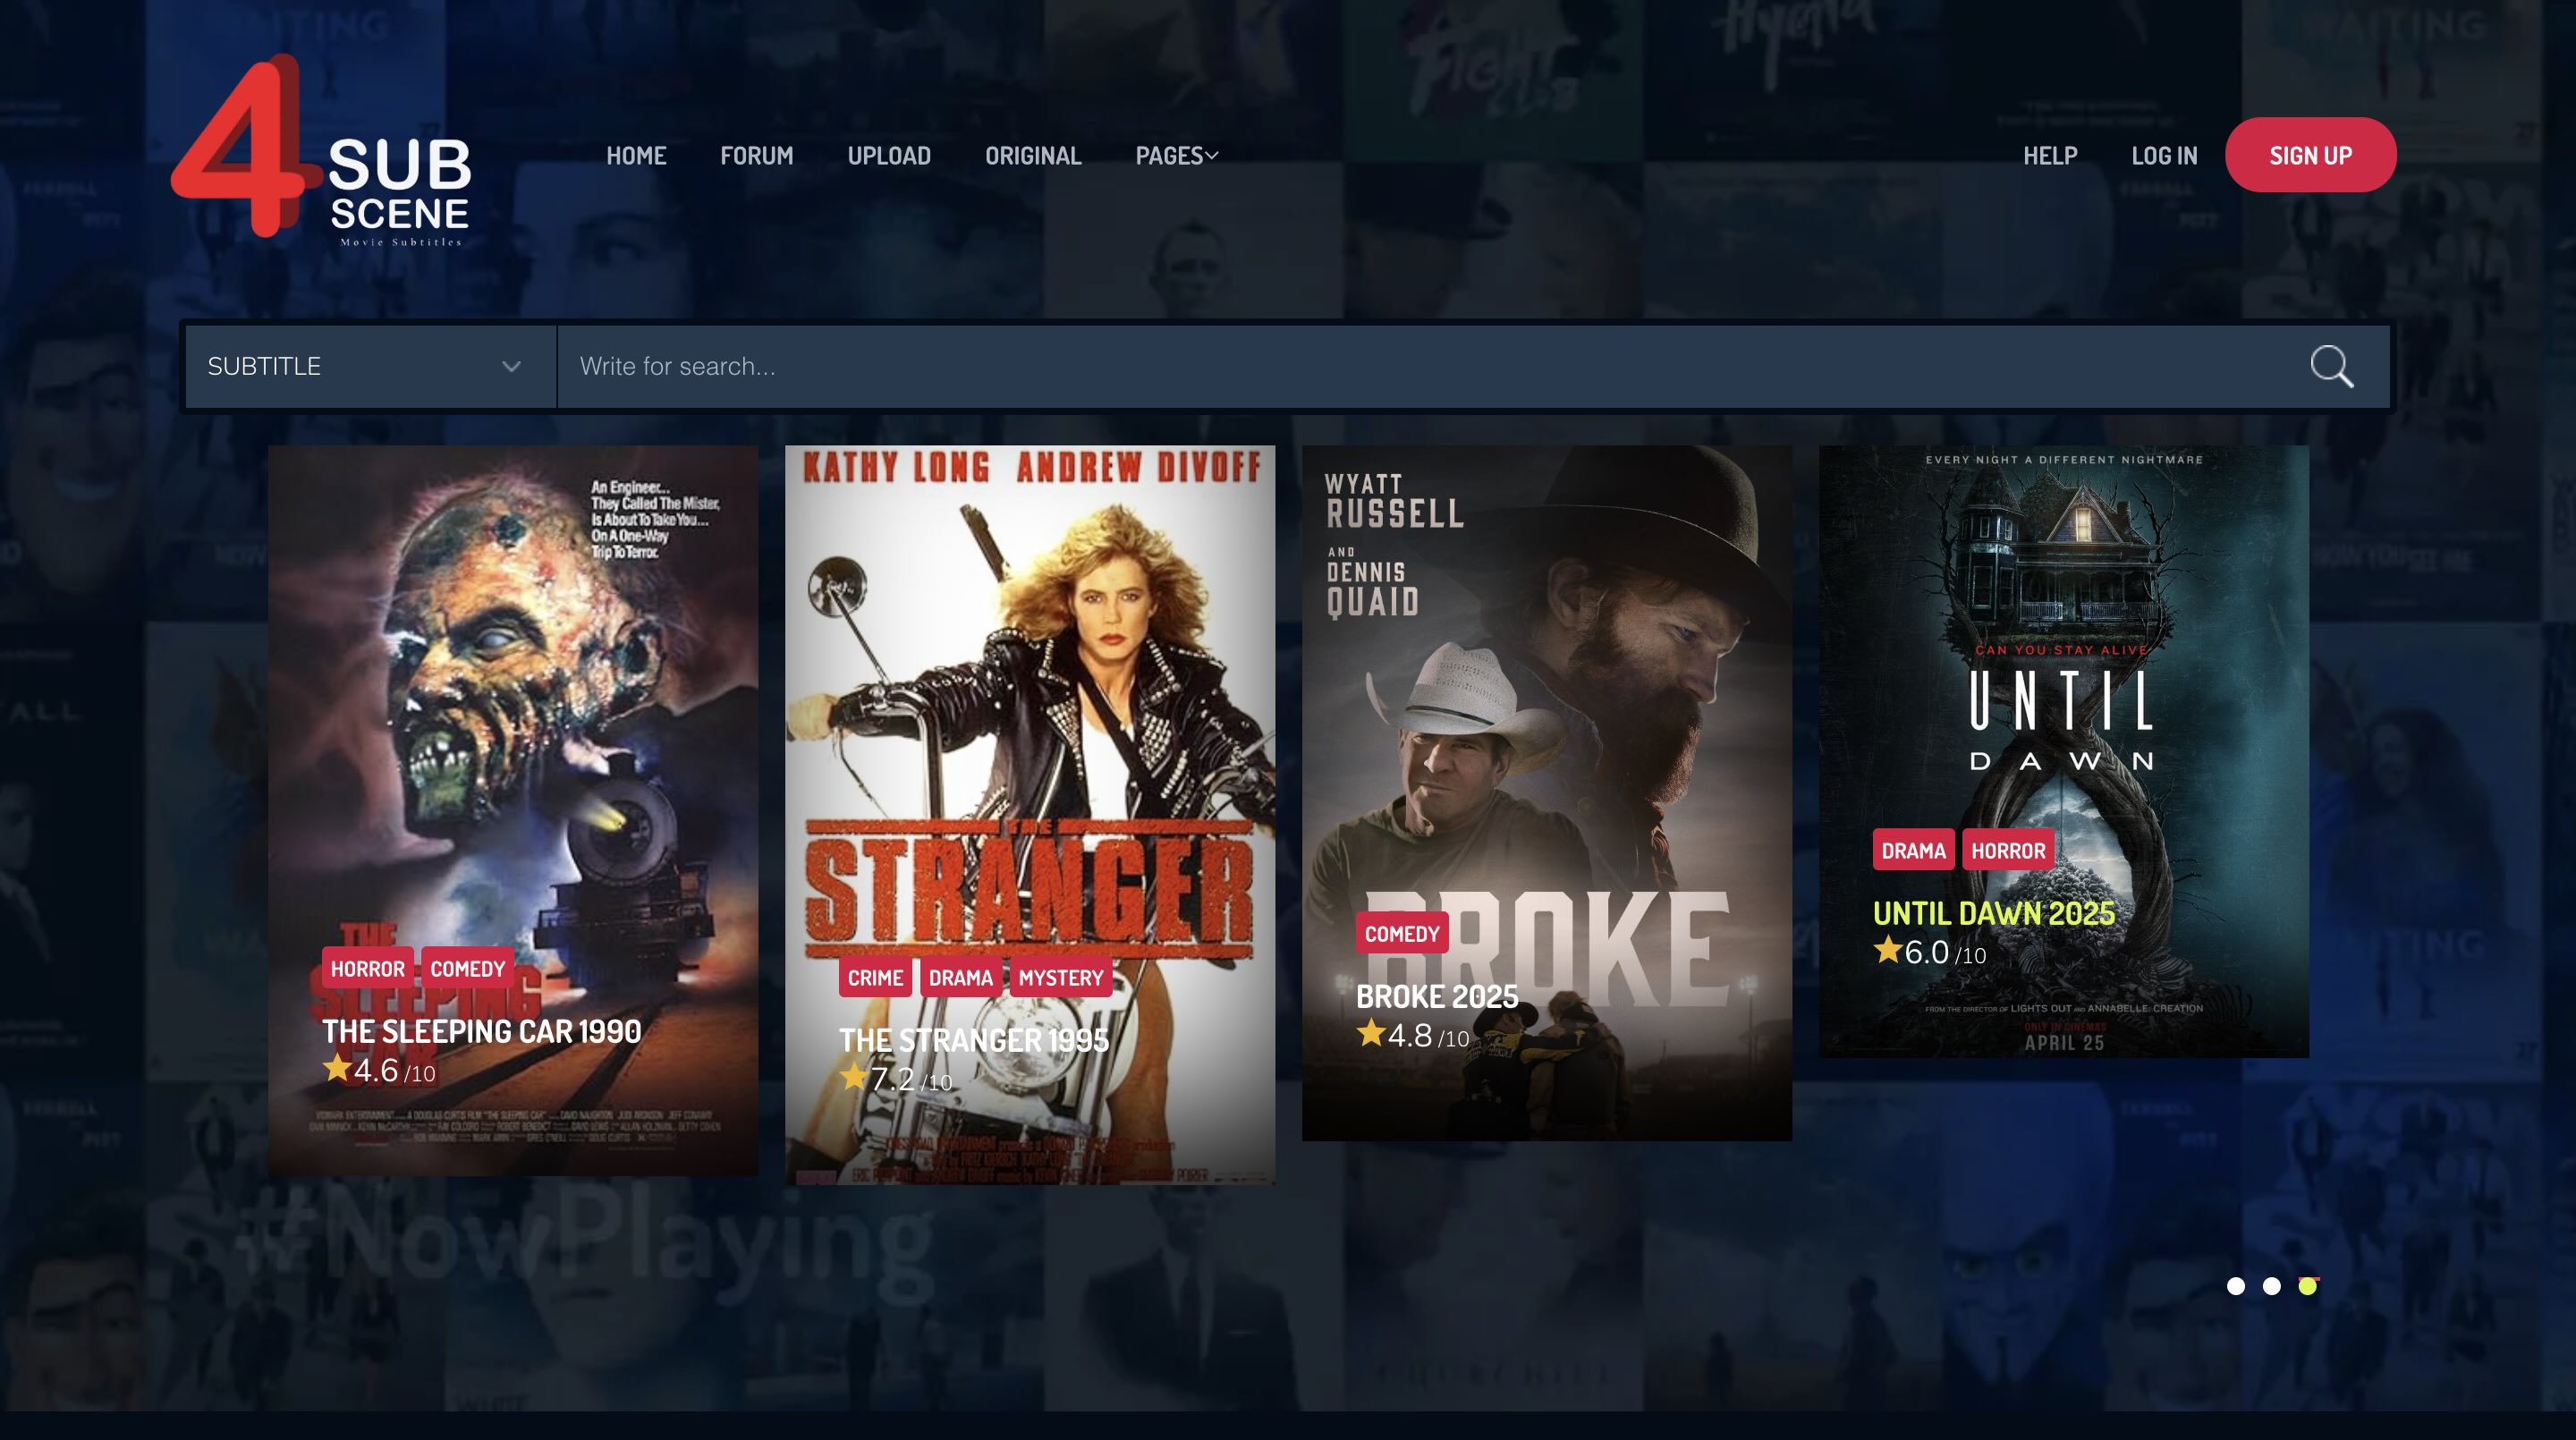Open the Upload page
This screenshot has height=1440, width=2576.
coord(889,156)
